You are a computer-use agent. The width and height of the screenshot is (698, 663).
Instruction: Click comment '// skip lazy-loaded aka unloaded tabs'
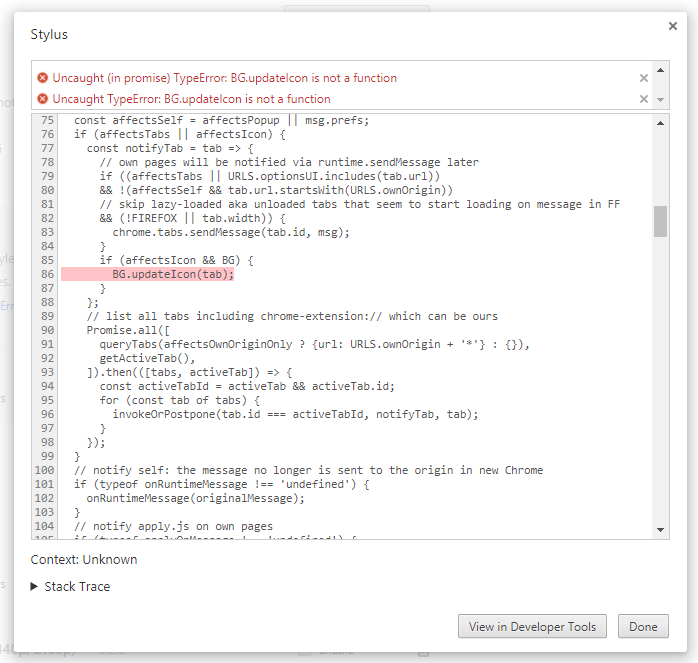pos(360,204)
